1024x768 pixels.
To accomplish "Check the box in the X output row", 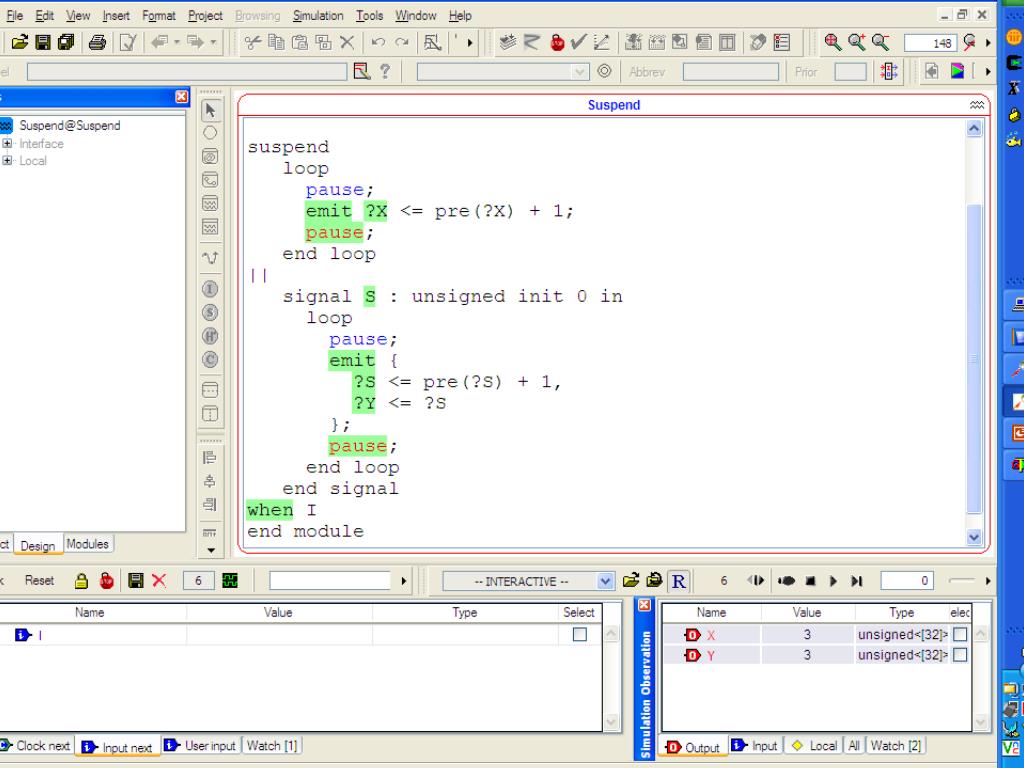I will [x=960, y=634].
